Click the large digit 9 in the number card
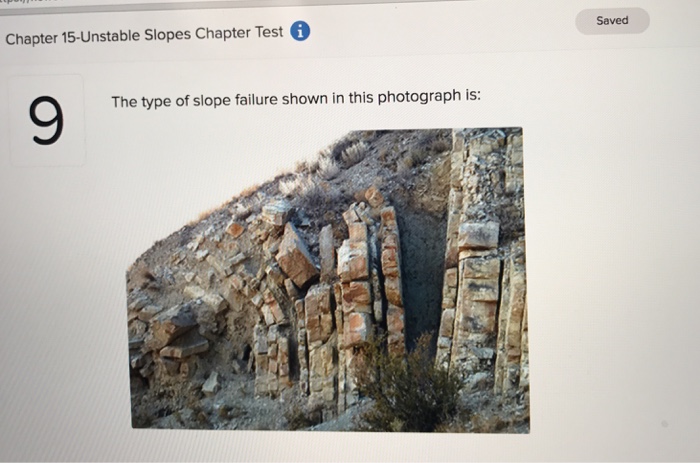700x463 pixels. tap(46, 120)
